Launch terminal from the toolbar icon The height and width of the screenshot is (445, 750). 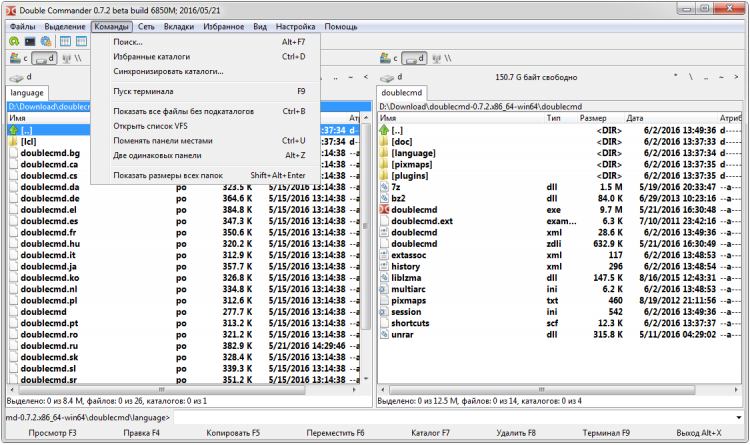30,42
